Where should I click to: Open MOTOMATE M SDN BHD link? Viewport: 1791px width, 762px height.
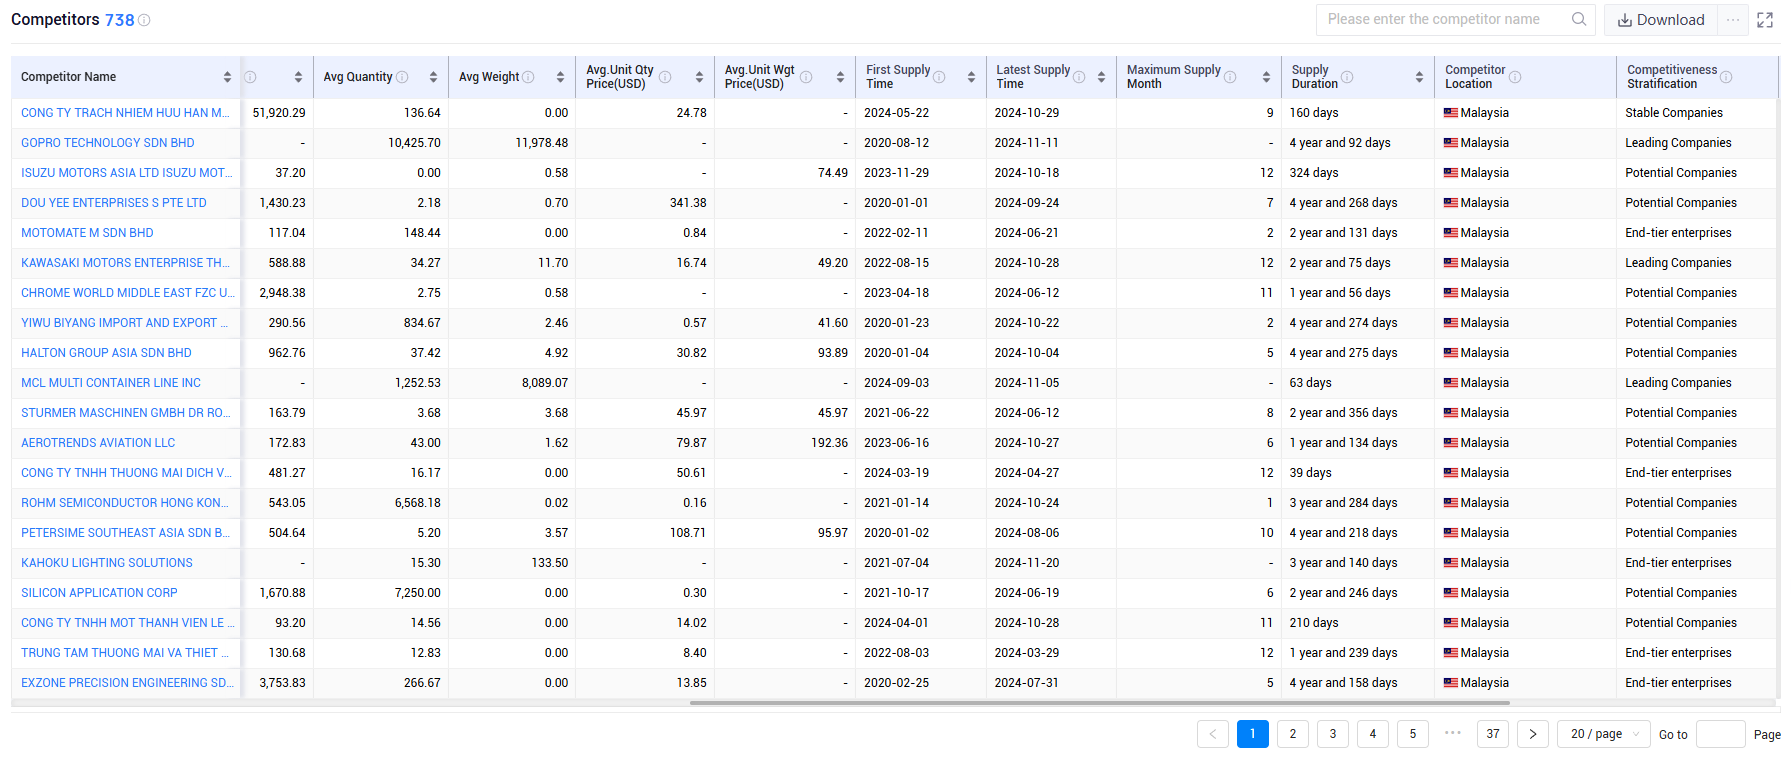[87, 233]
